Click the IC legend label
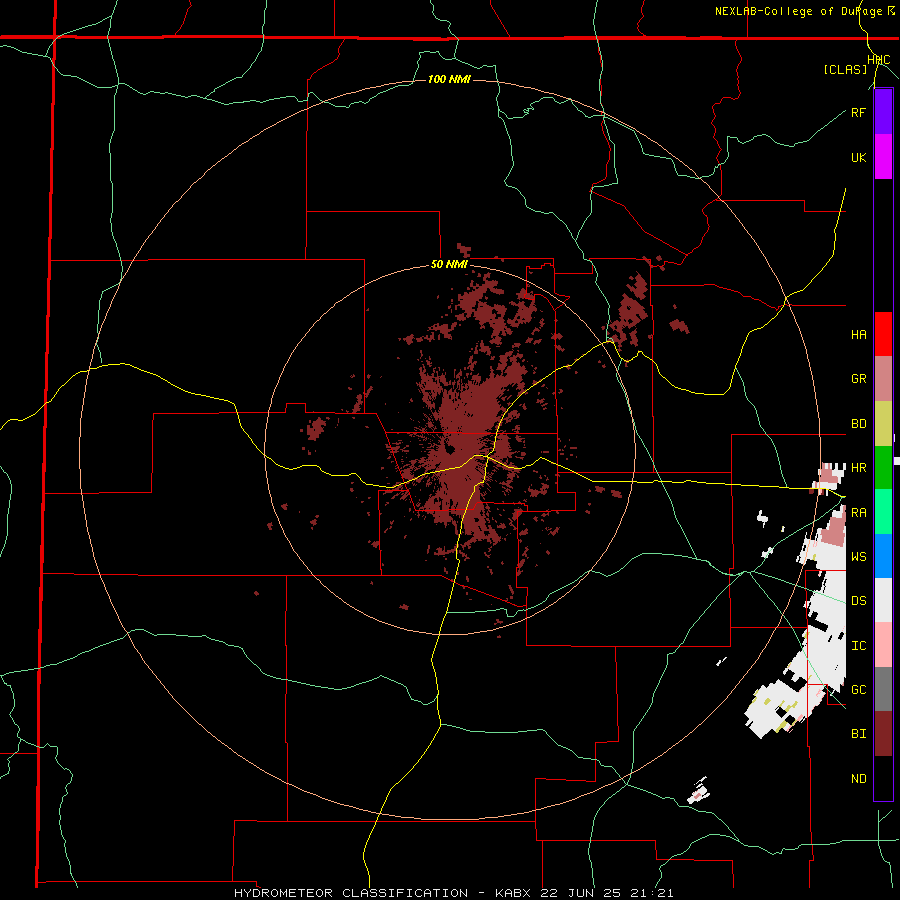Viewport: 900px width, 900px height. point(858,646)
